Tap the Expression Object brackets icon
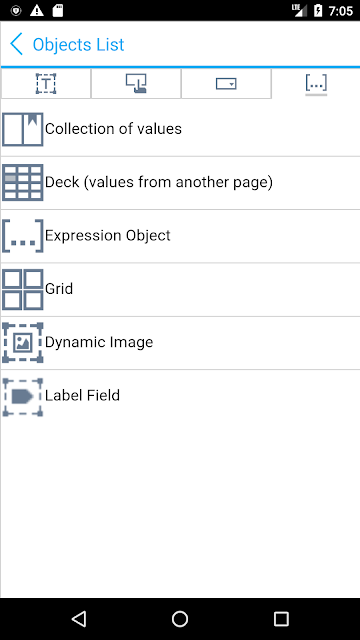360x640 pixels. pos(22,236)
